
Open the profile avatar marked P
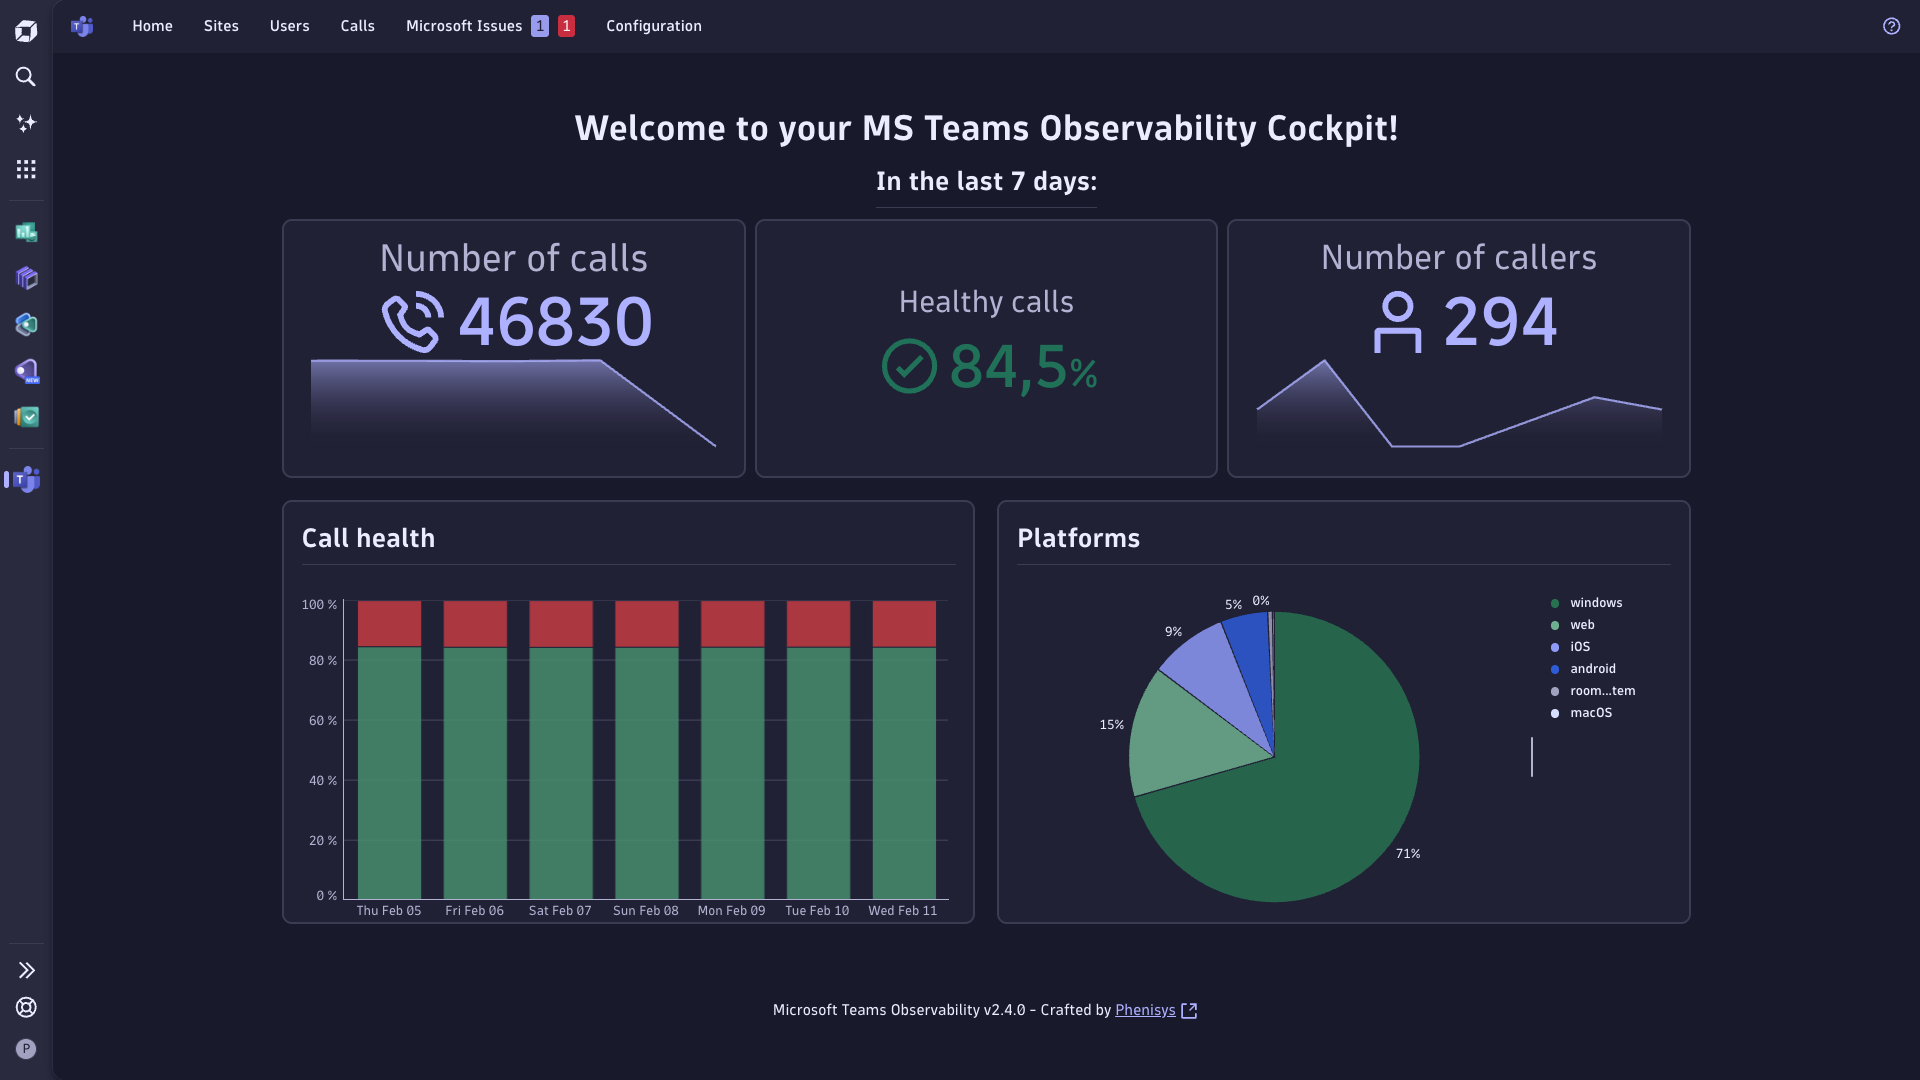[26, 1049]
